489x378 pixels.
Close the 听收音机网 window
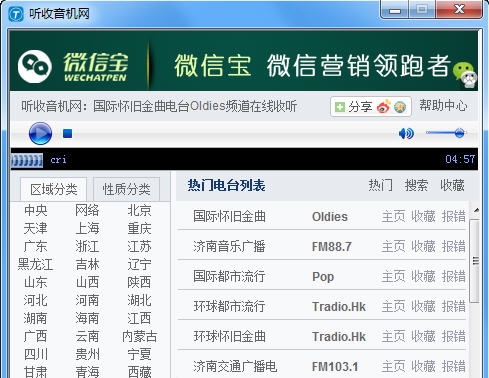point(459,9)
